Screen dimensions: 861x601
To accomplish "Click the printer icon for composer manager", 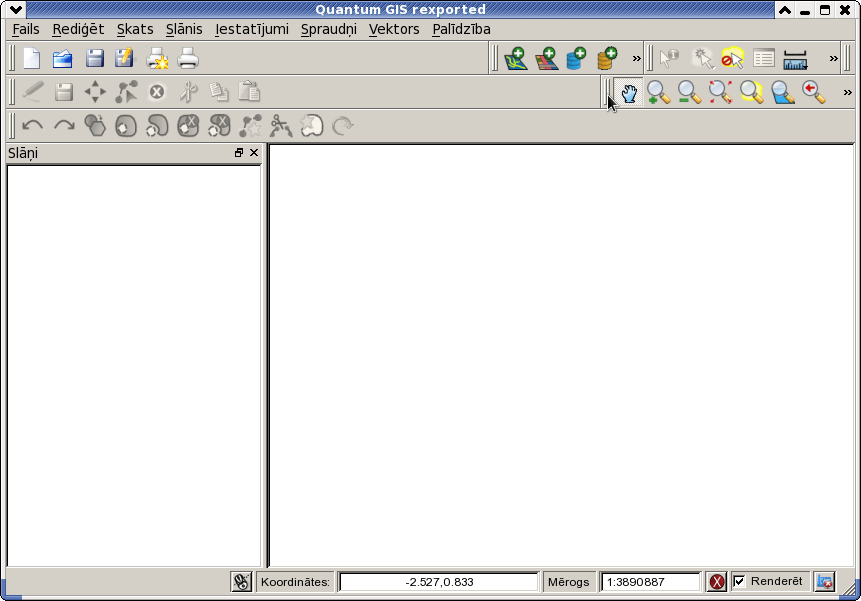I will pos(188,58).
